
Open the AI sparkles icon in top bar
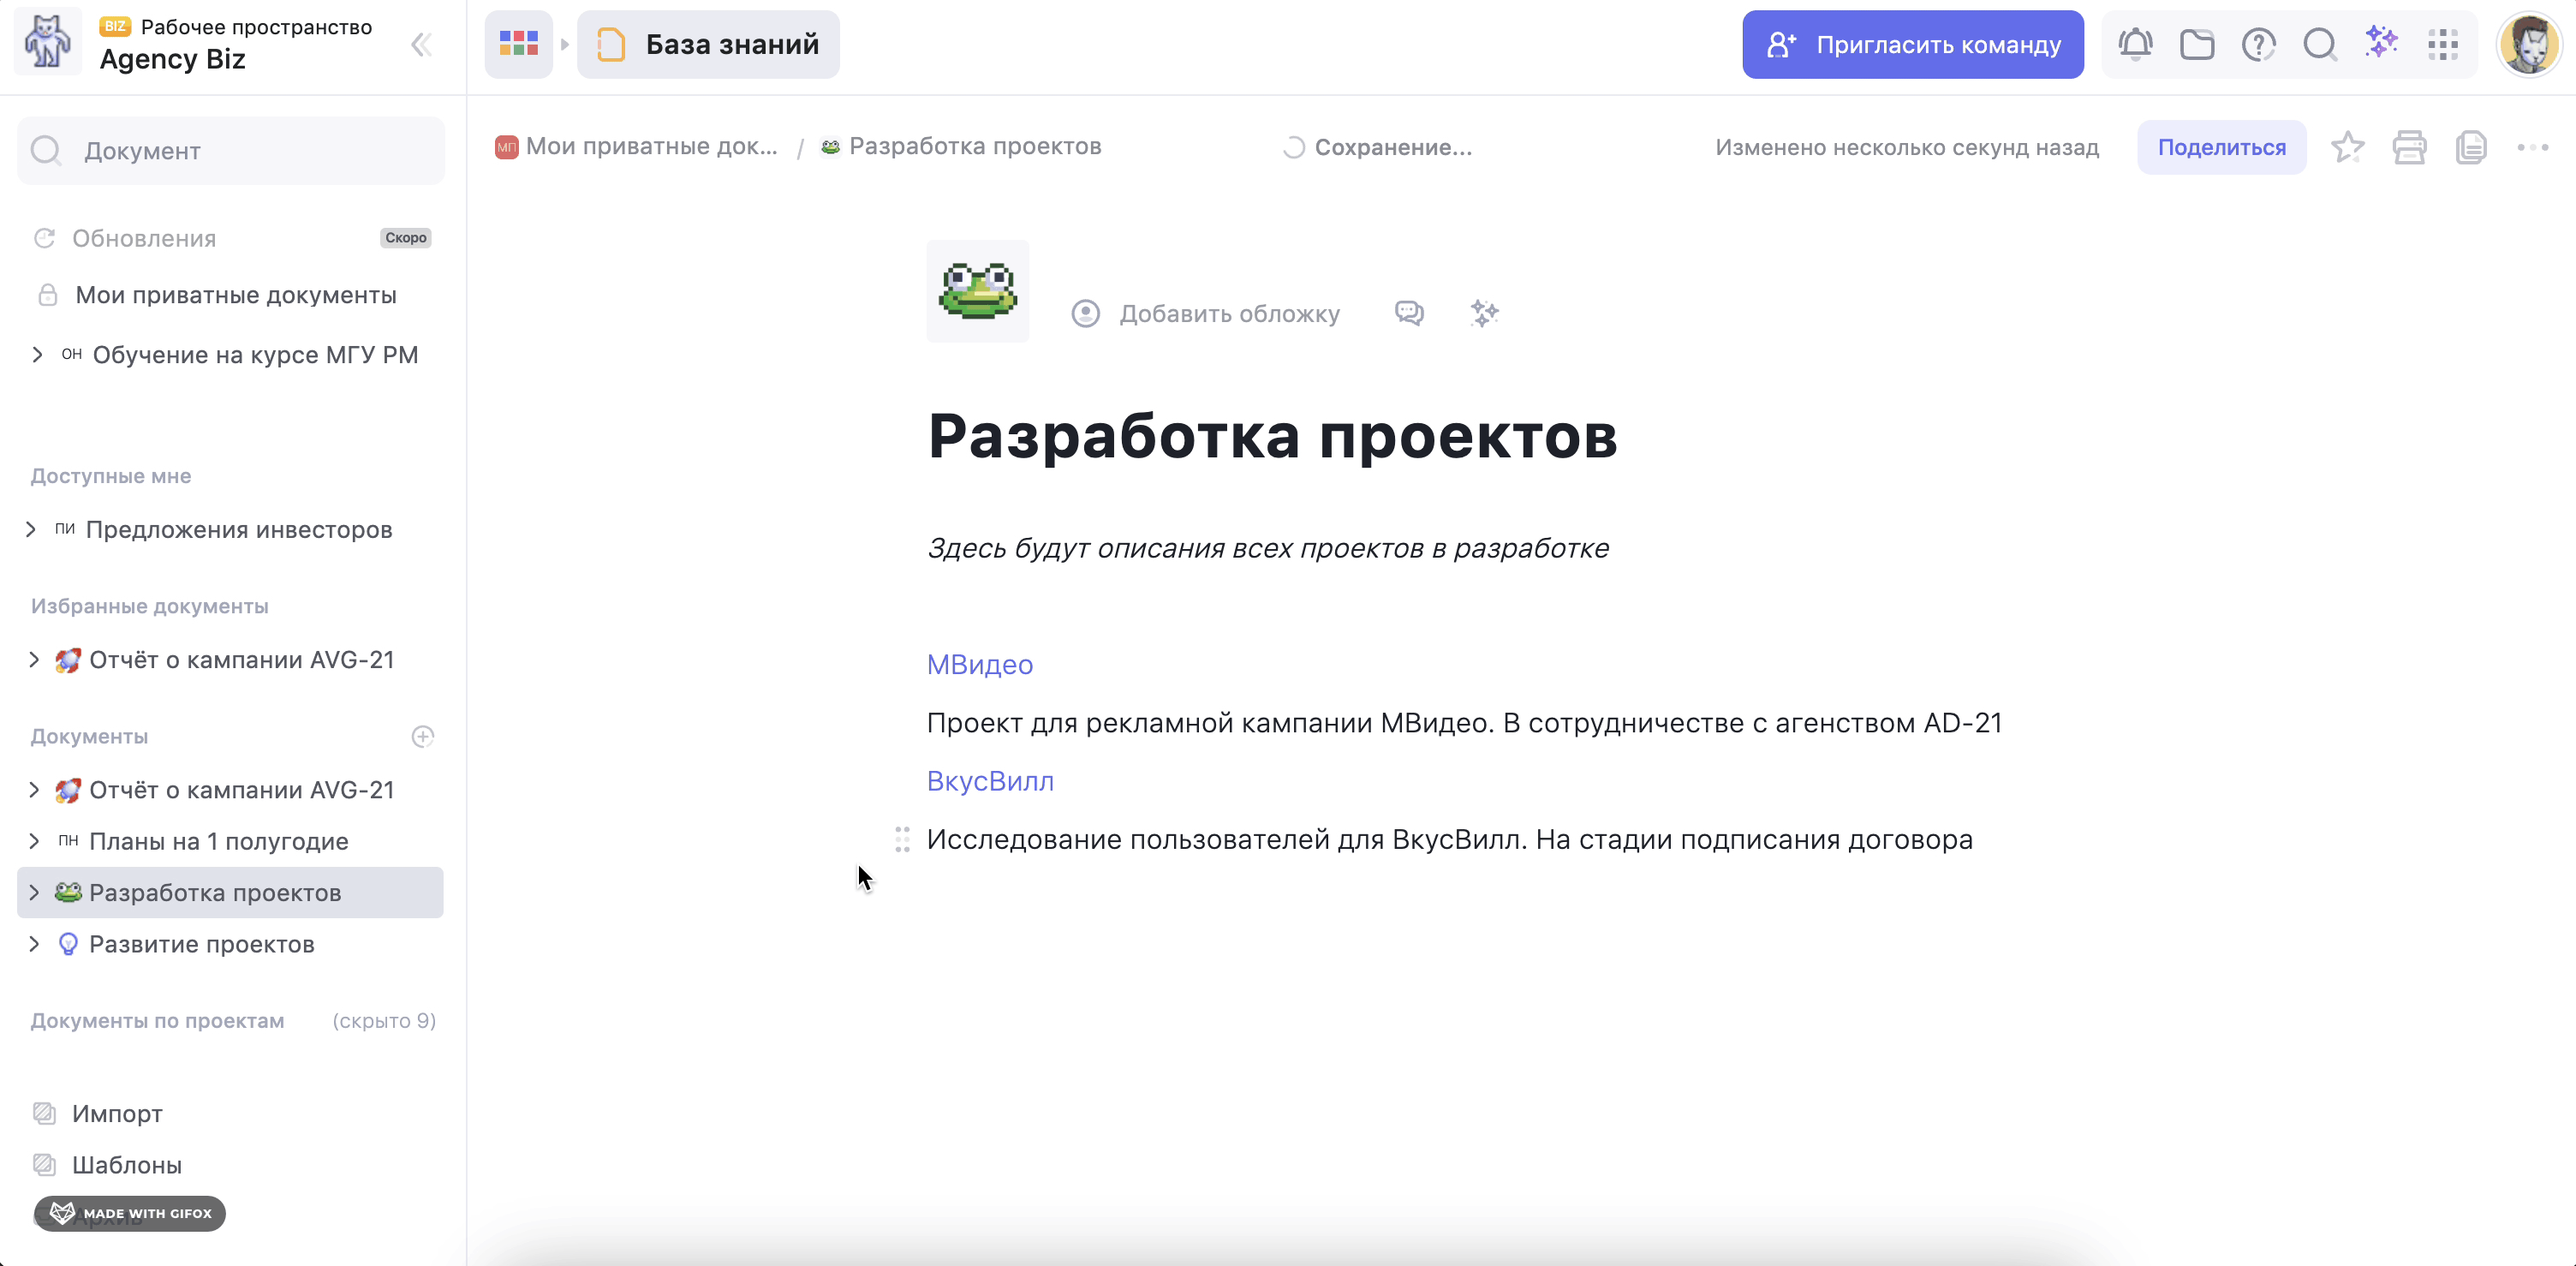[x=2381, y=42]
